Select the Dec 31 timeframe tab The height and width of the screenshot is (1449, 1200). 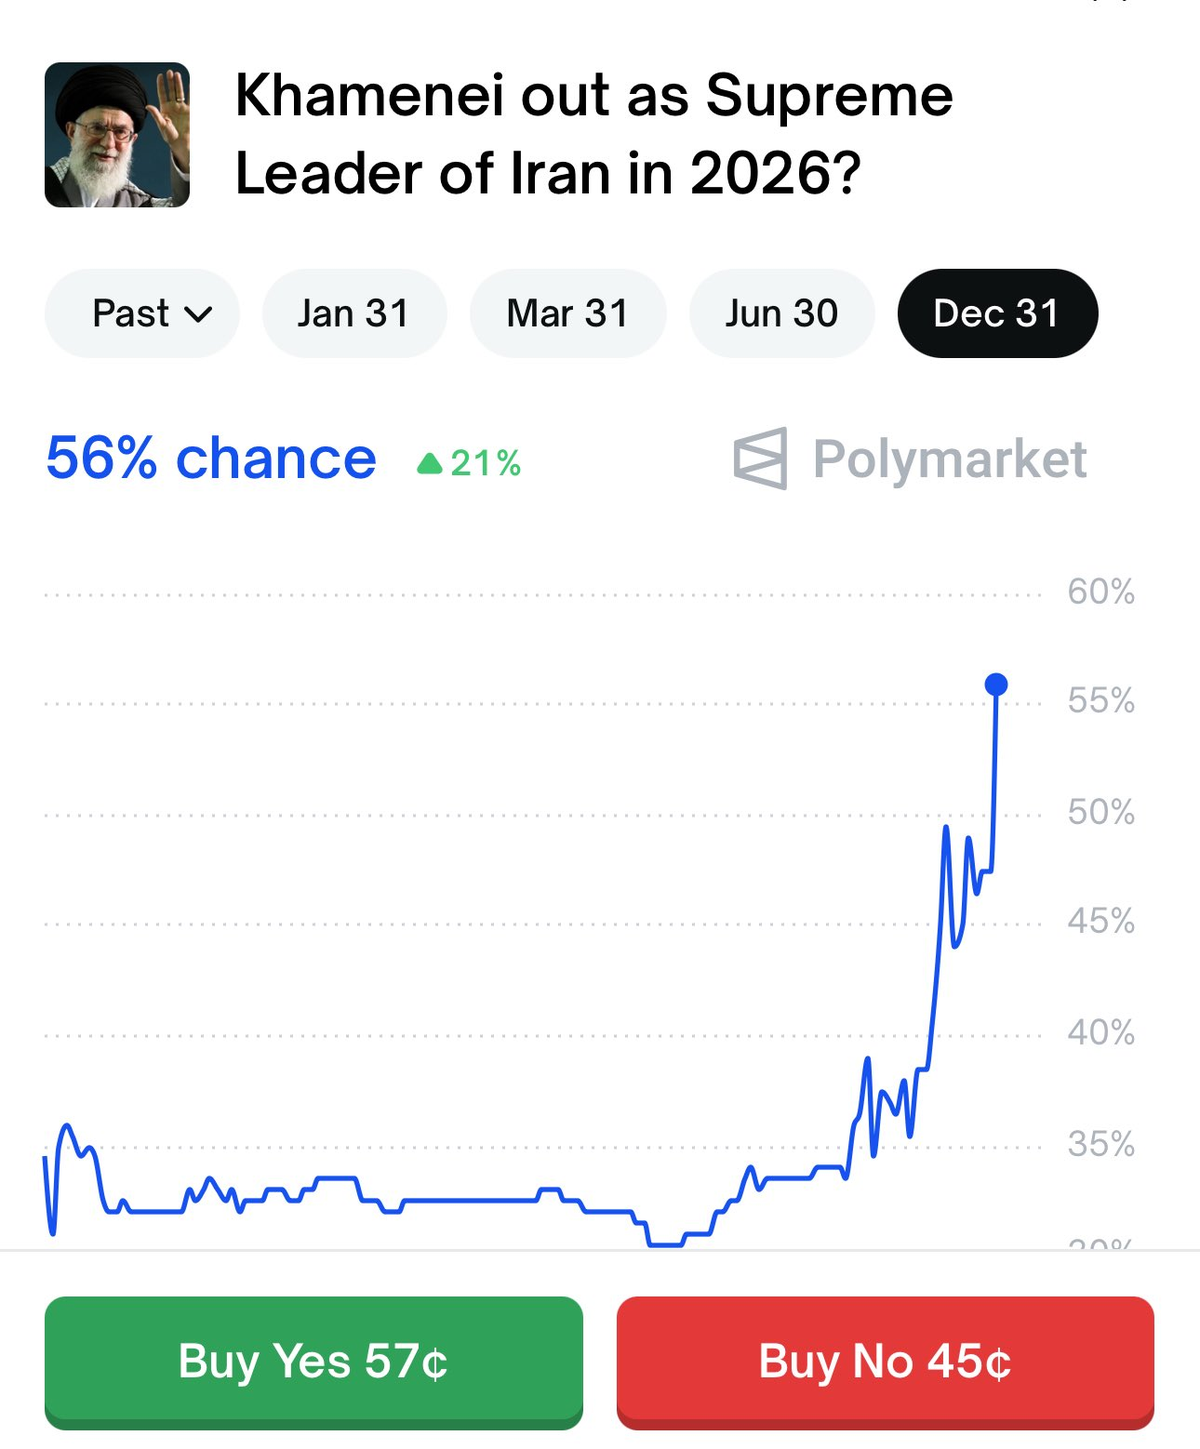996,313
